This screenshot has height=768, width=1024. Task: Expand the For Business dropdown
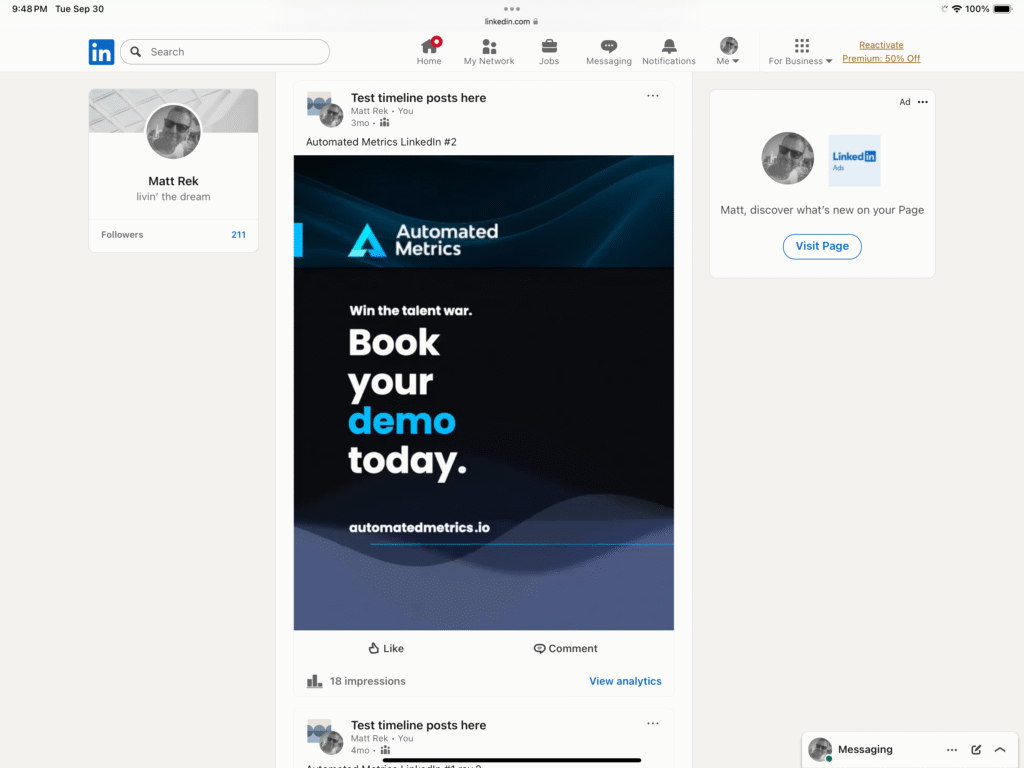[801, 52]
